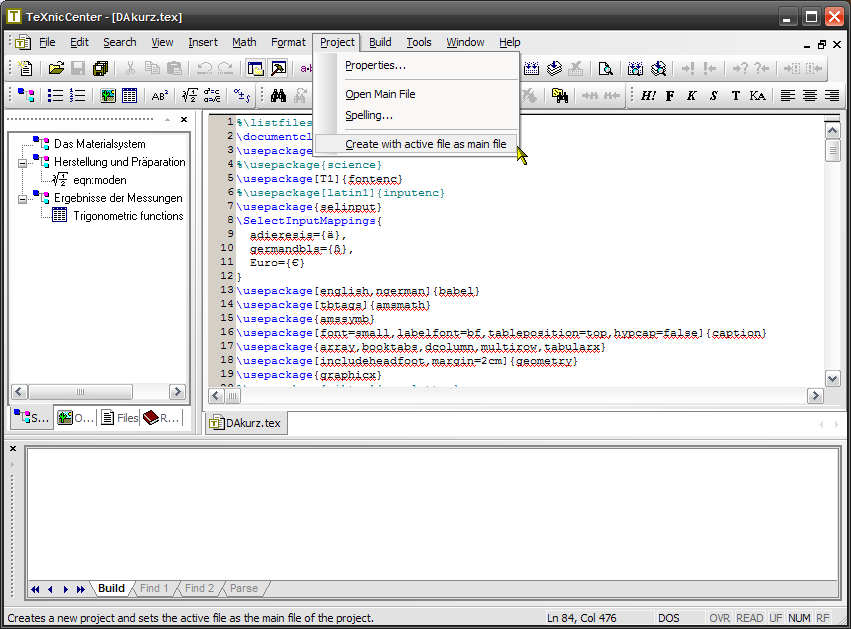Collapse the Ergebnisse der Messungen node
The image size is (851, 629).
click(x=22, y=199)
